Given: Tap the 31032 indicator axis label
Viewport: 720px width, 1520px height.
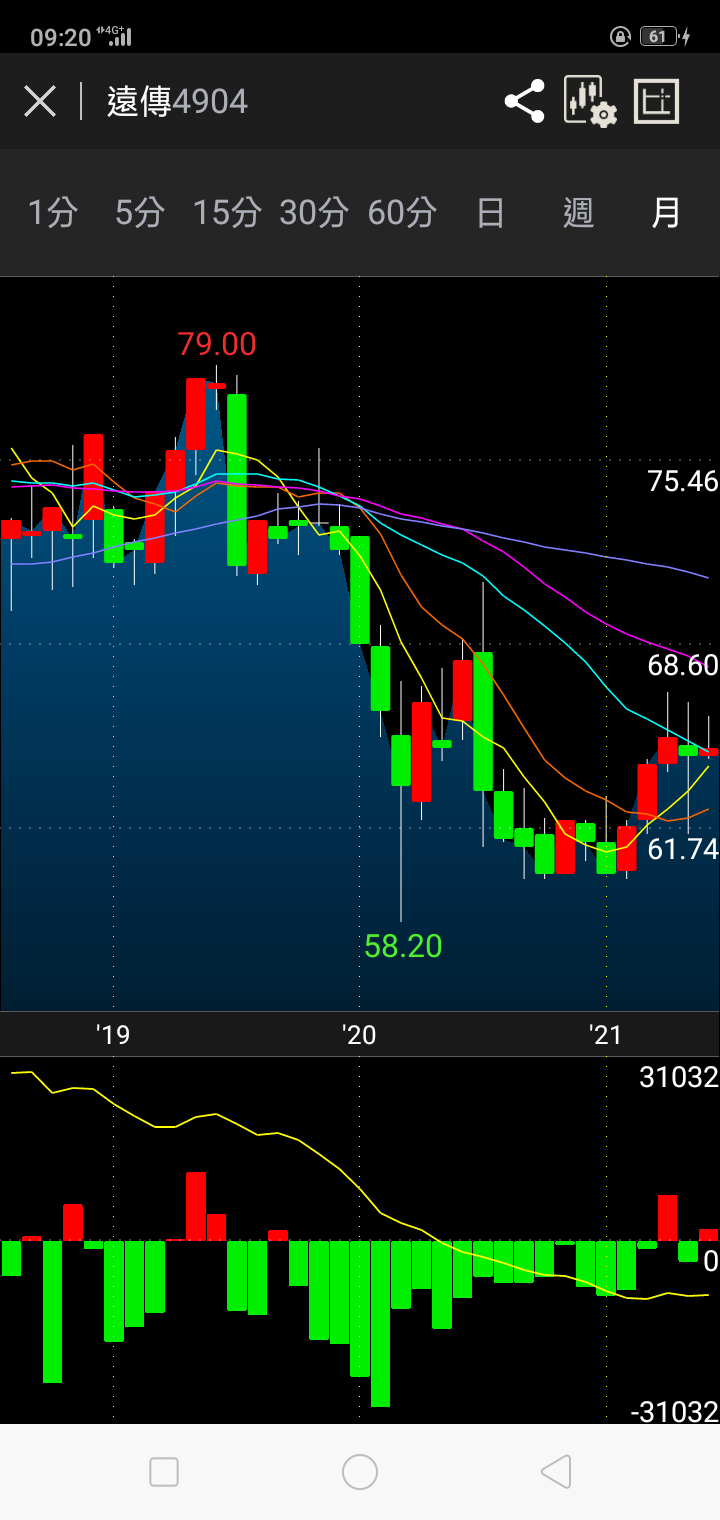Looking at the screenshot, I should (679, 1076).
